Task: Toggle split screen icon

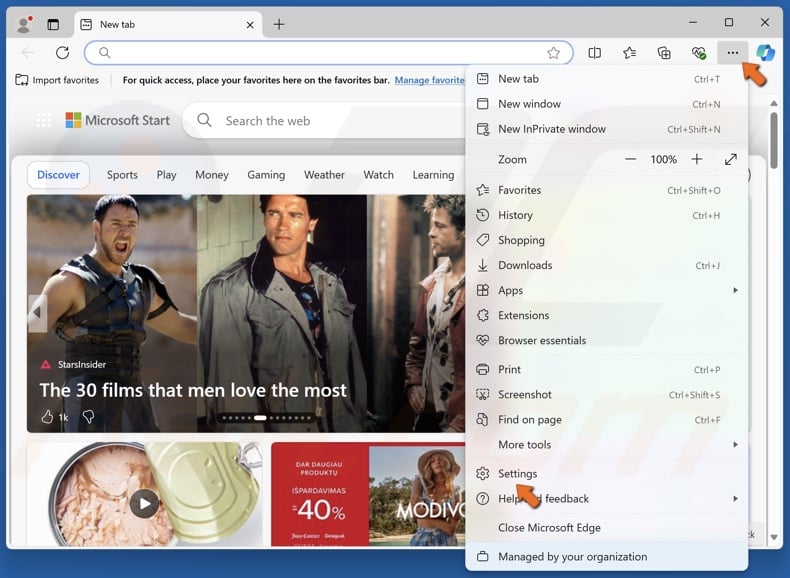Action: (595, 52)
